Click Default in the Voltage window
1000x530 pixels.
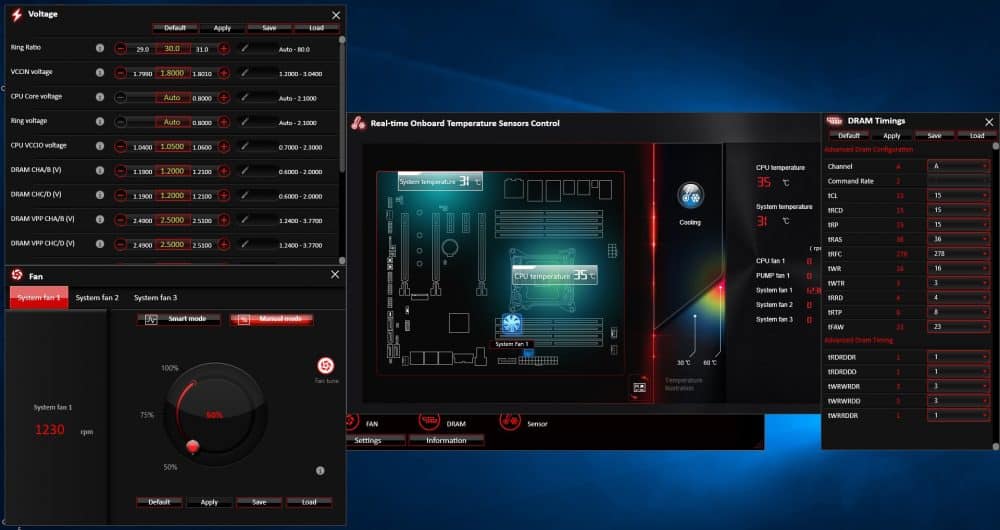click(x=175, y=28)
